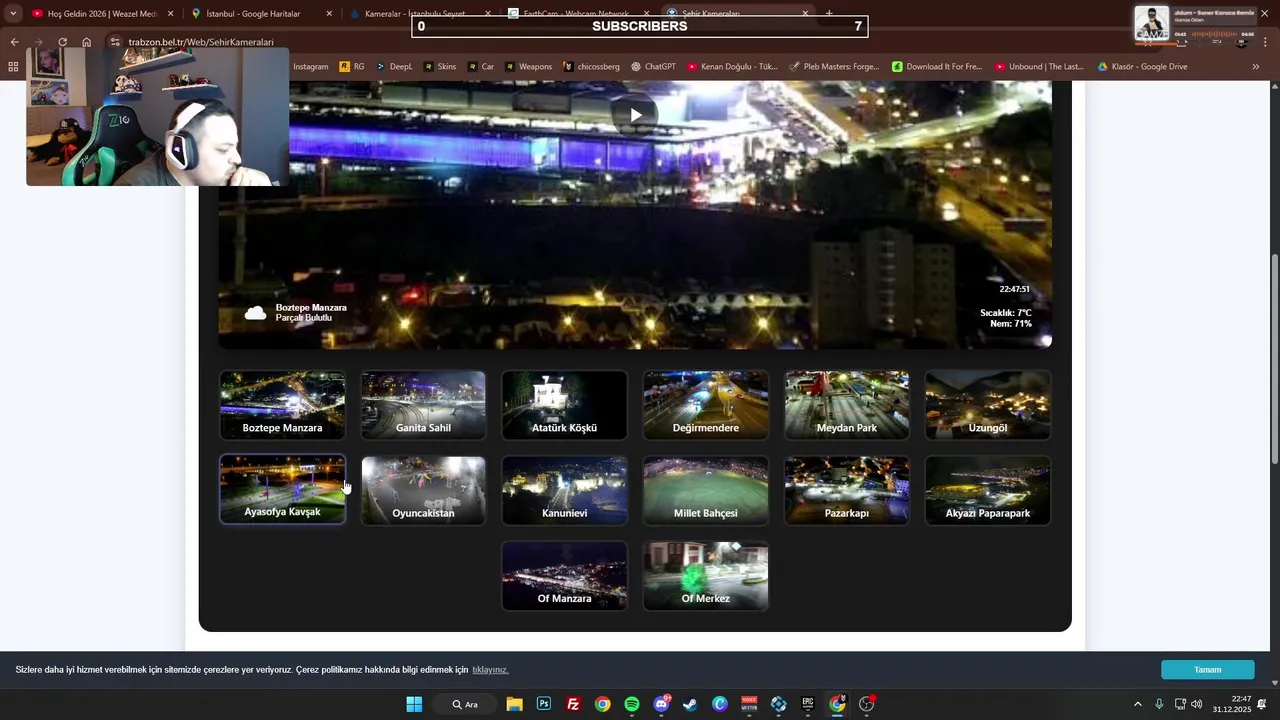Open the Download It For Free bookmark
The height and width of the screenshot is (720, 1280).
coord(937,67)
